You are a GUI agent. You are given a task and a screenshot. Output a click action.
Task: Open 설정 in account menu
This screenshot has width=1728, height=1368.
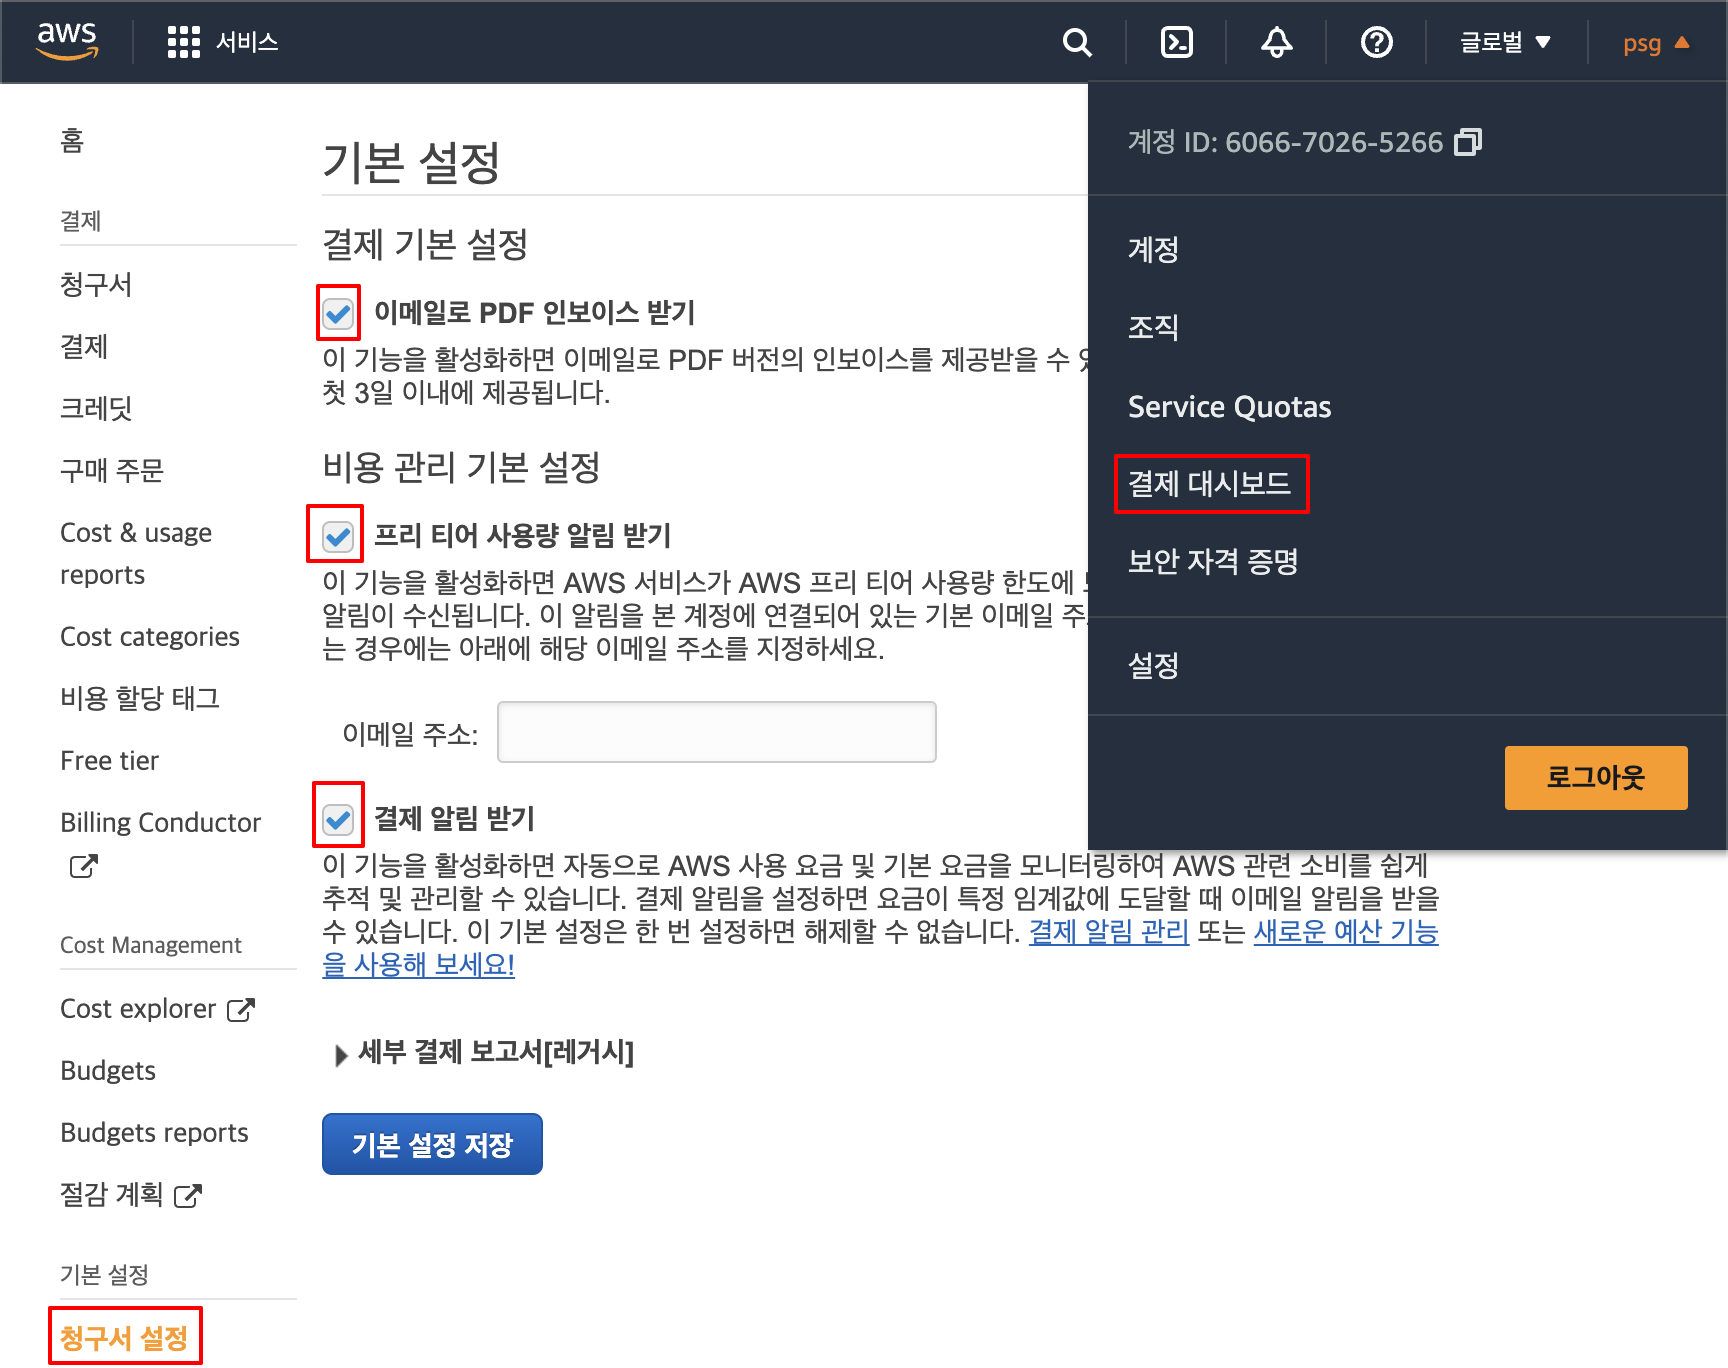pyautogui.click(x=1153, y=665)
